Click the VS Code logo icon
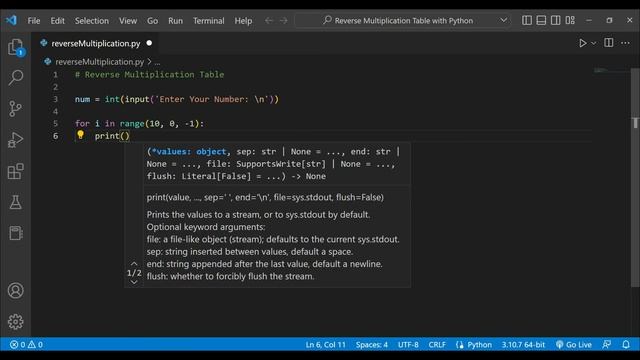640x360 pixels. 11,20
